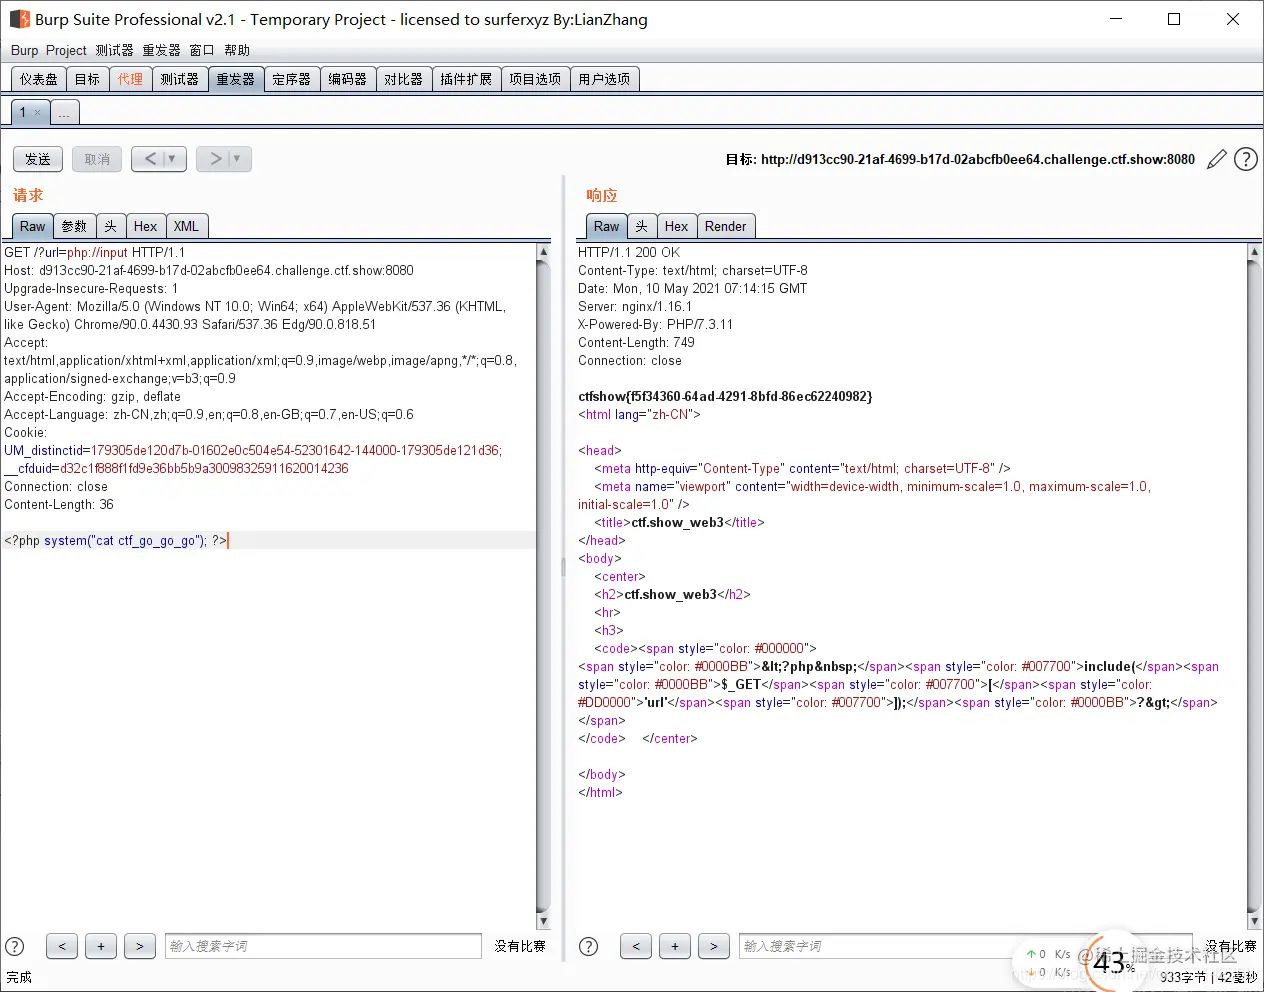This screenshot has height=992, width=1264.
Task: Click the Content-Length: 36 request header
Action: (x=59, y=505)
